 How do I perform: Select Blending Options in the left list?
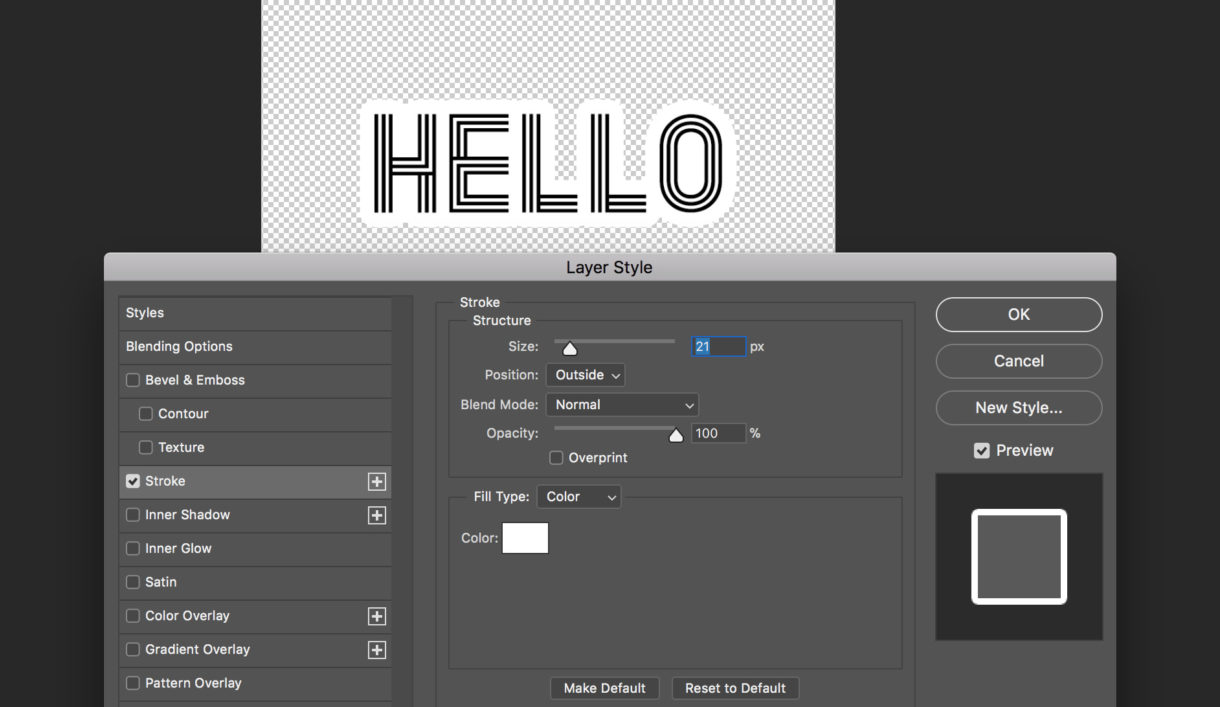179,347
